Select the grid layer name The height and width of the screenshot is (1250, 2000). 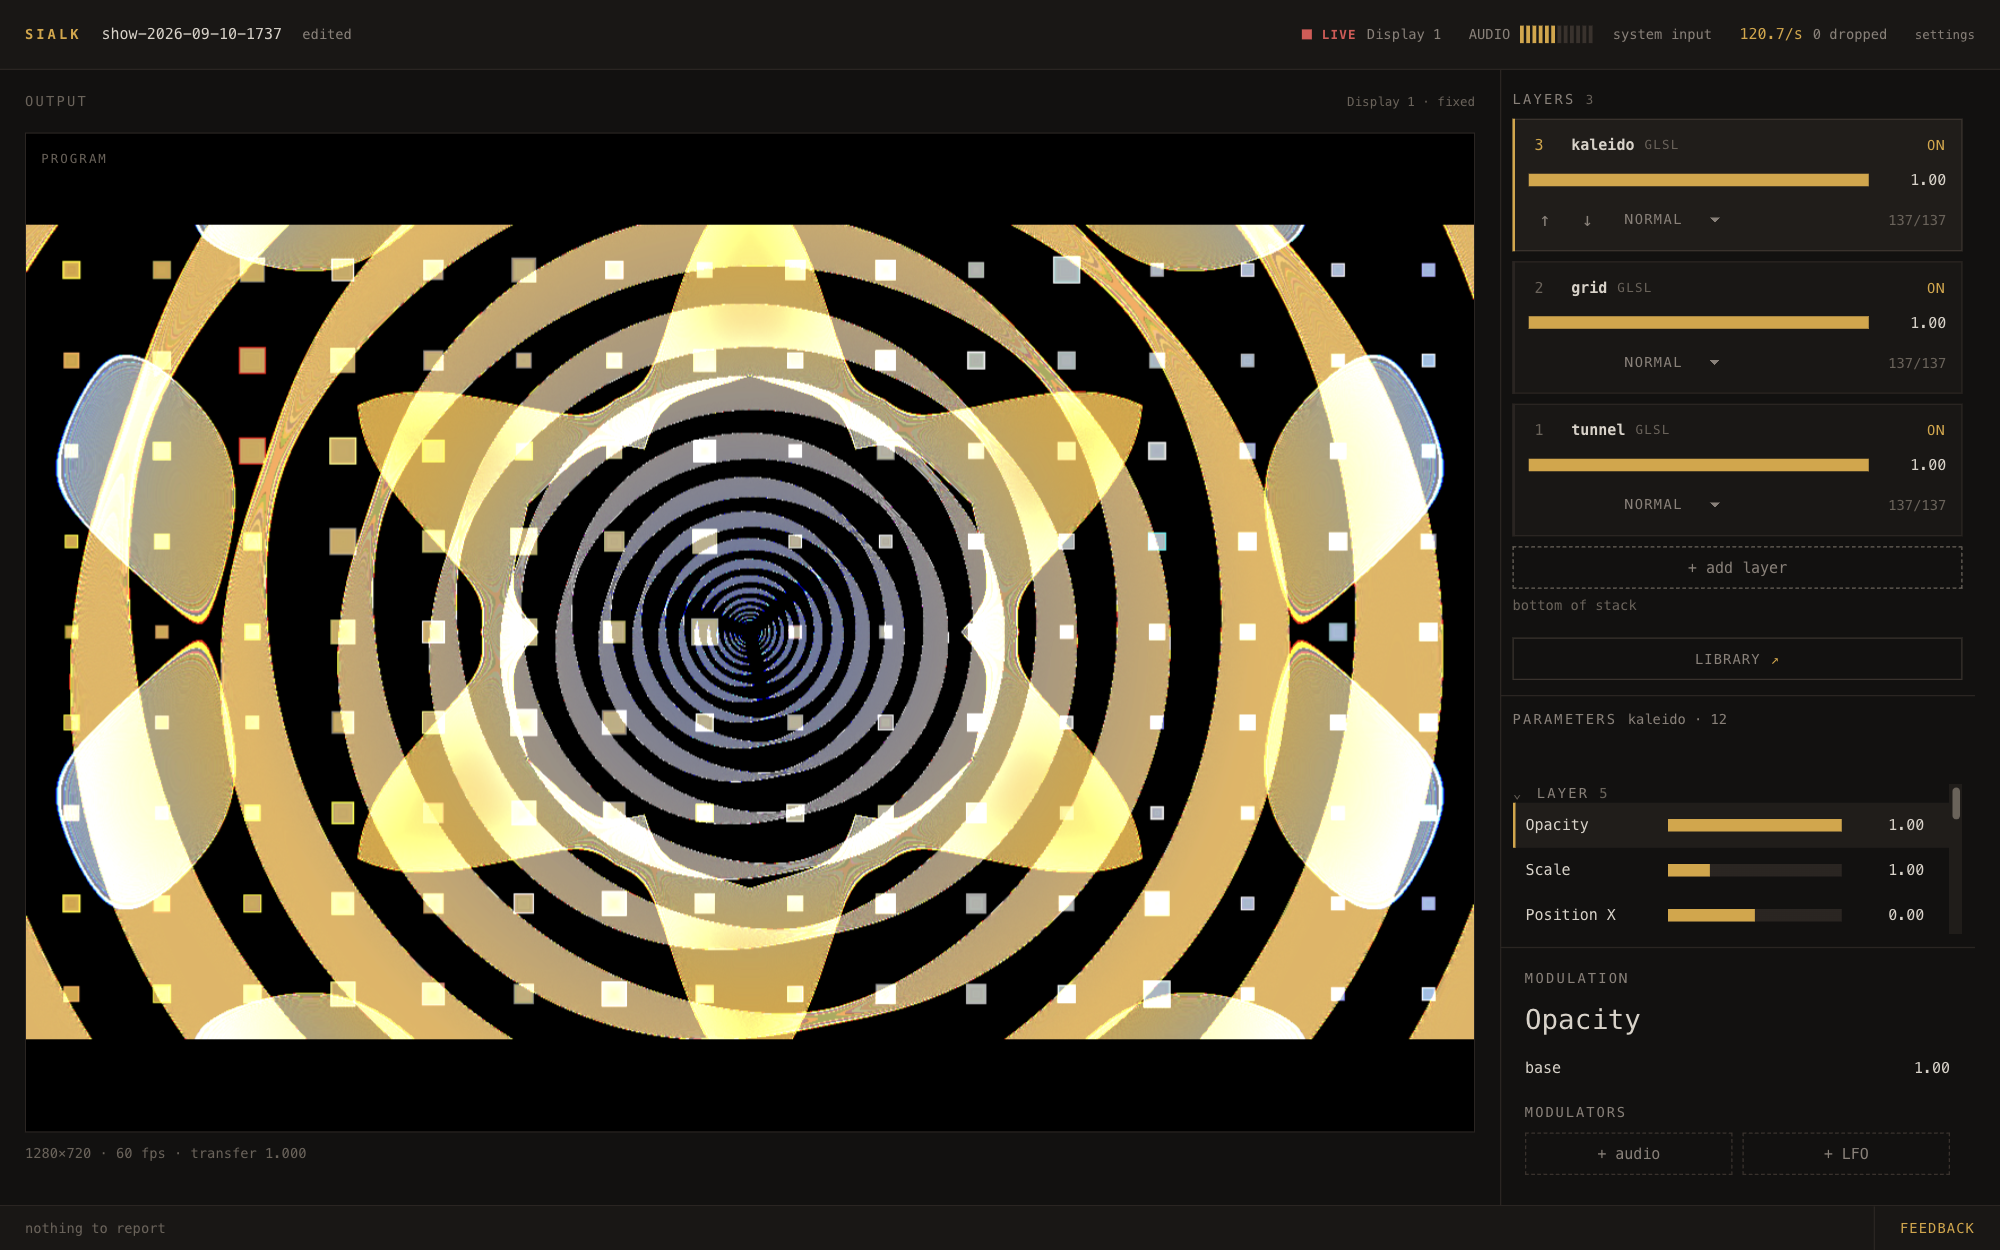(x=1588, y=288)
